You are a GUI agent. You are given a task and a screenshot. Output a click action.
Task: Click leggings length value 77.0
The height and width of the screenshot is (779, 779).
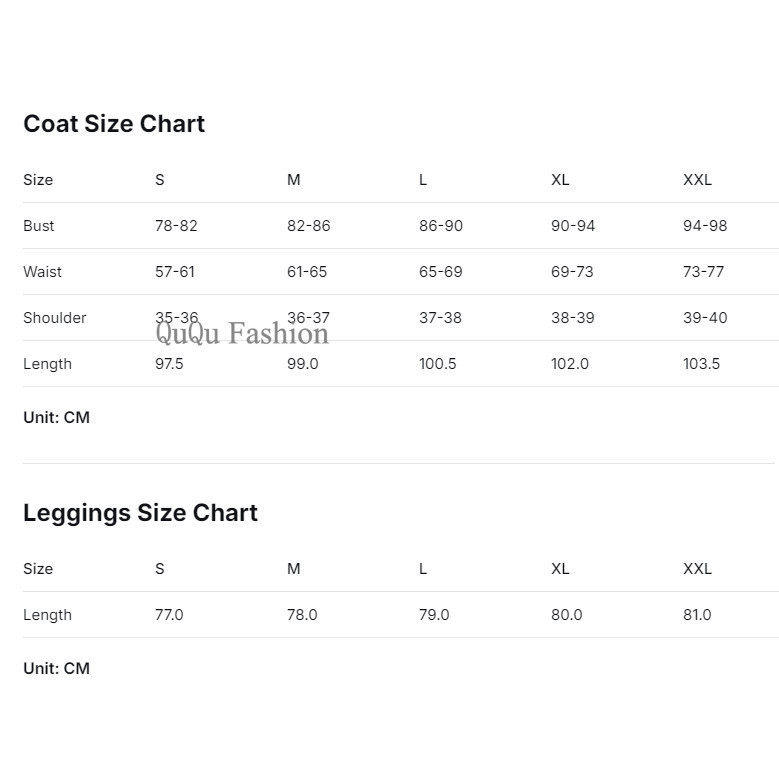(169, 615)
